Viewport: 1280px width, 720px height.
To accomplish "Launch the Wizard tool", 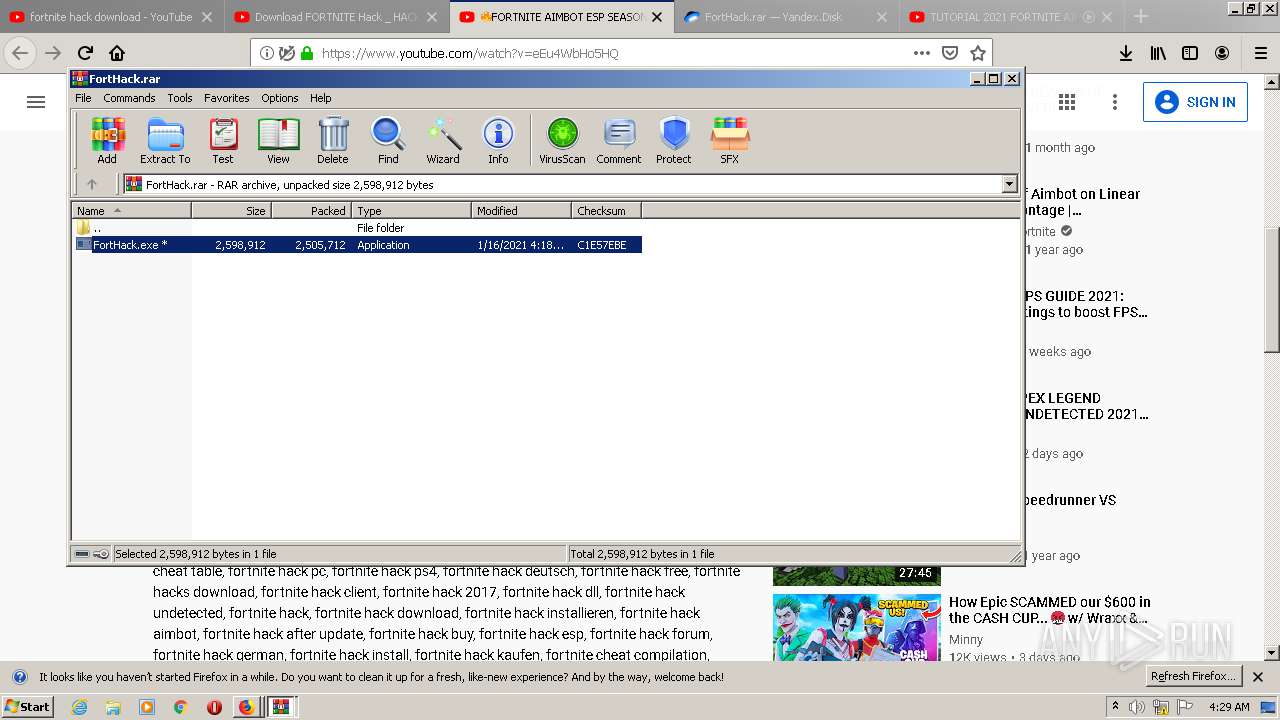I will 443,140.
